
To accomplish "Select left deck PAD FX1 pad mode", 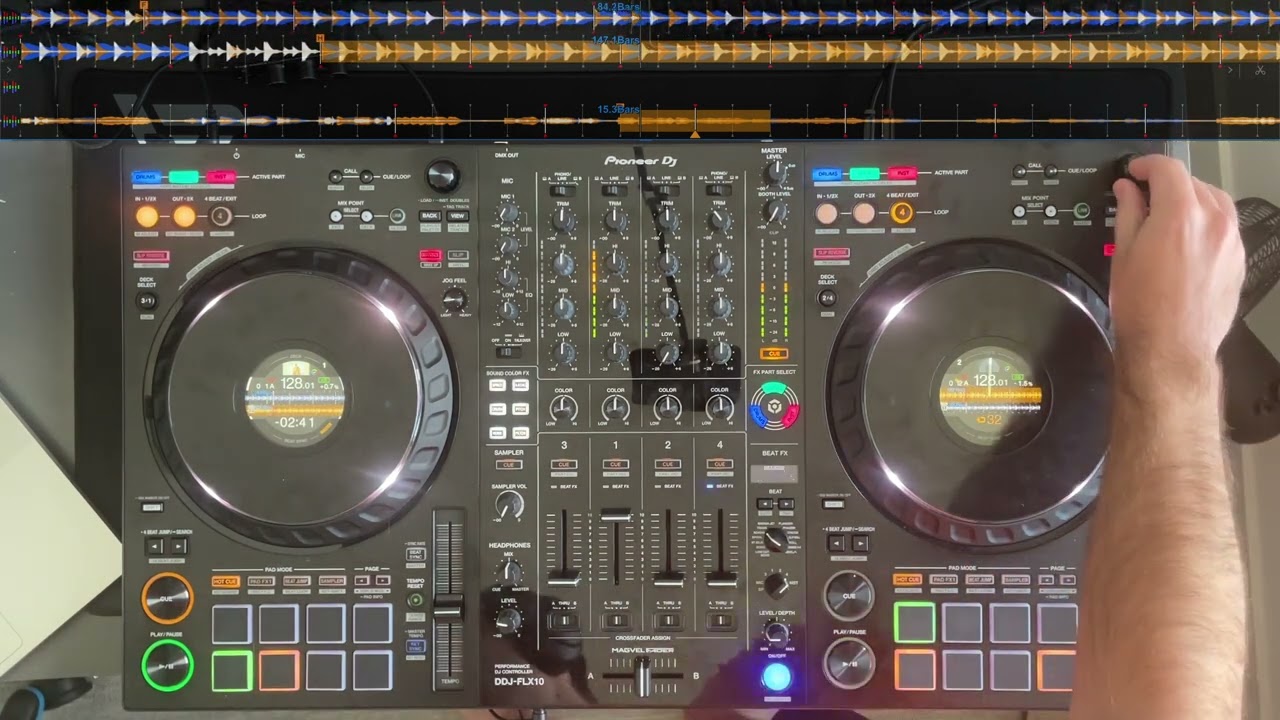I will [261, 581].
